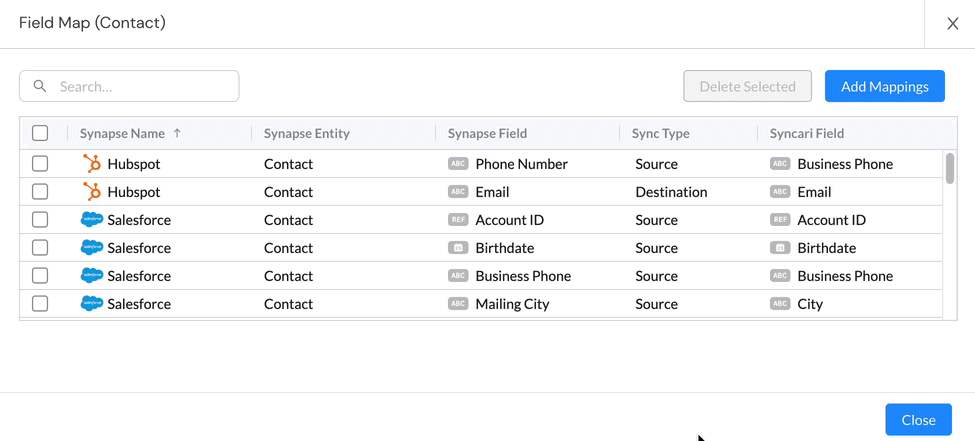Click Salesforce cloud icon in Business Phone row
This screenshot has width=975, height=441.
(92, 276)
